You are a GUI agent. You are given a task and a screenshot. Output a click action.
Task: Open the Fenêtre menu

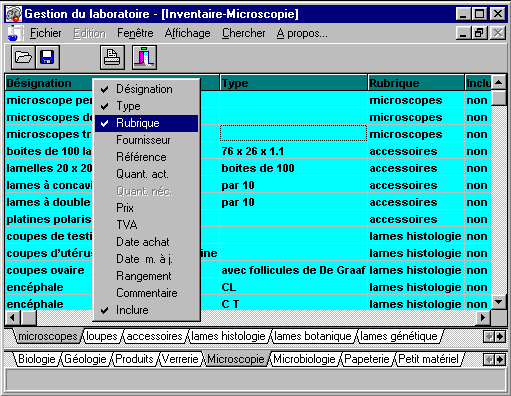pyautogui.click(x=135, y=33)
